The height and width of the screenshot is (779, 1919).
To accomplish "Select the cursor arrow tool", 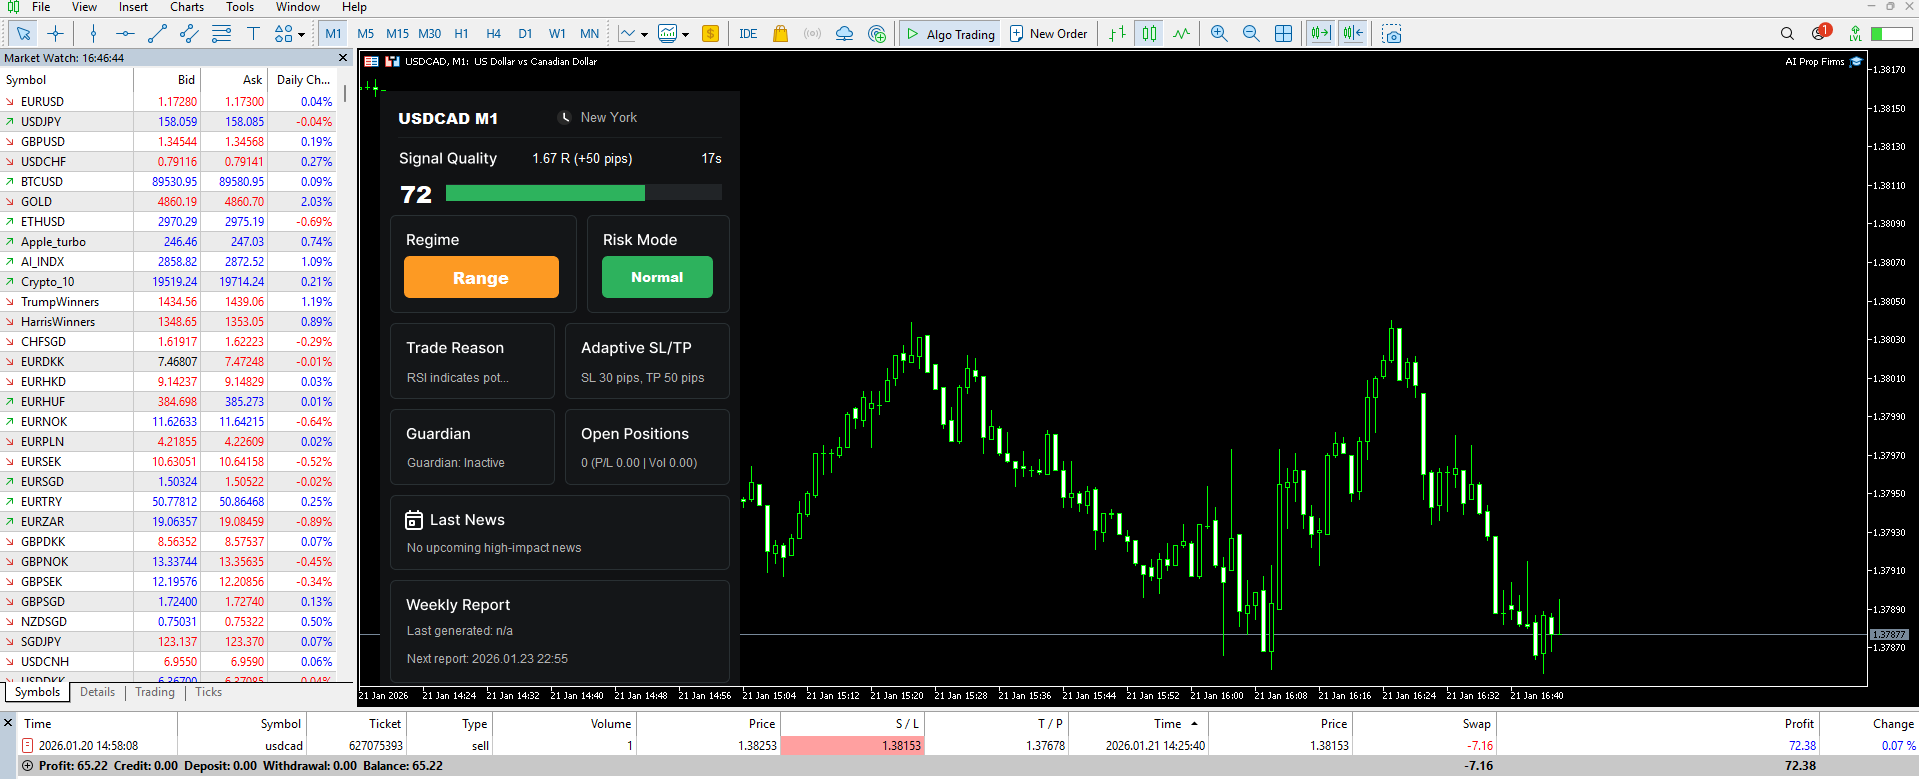I will pos(23,34).
